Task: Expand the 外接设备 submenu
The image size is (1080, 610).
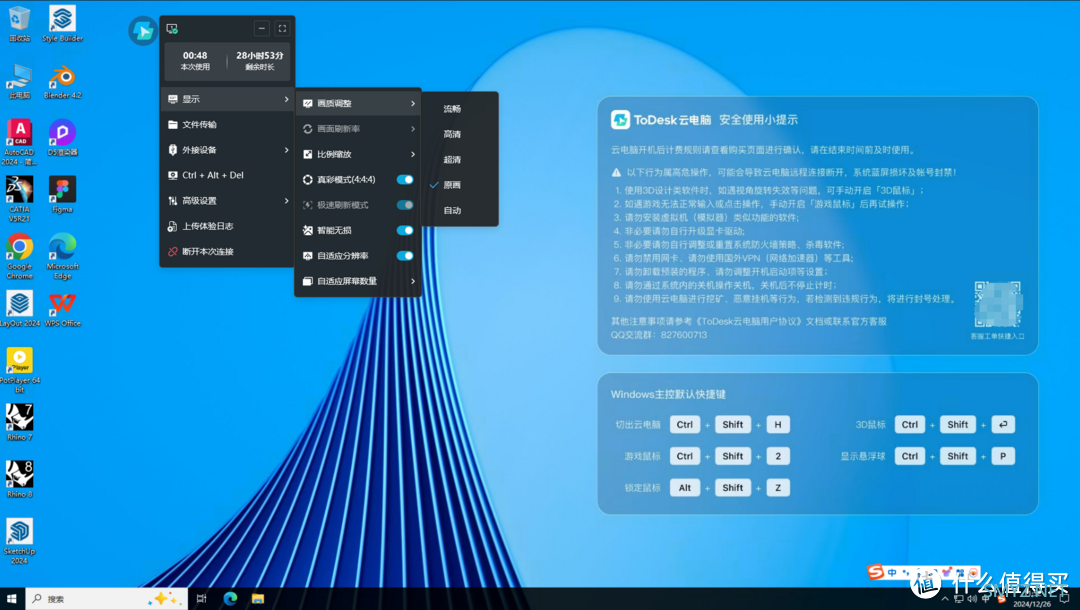Action: [227, 150]
